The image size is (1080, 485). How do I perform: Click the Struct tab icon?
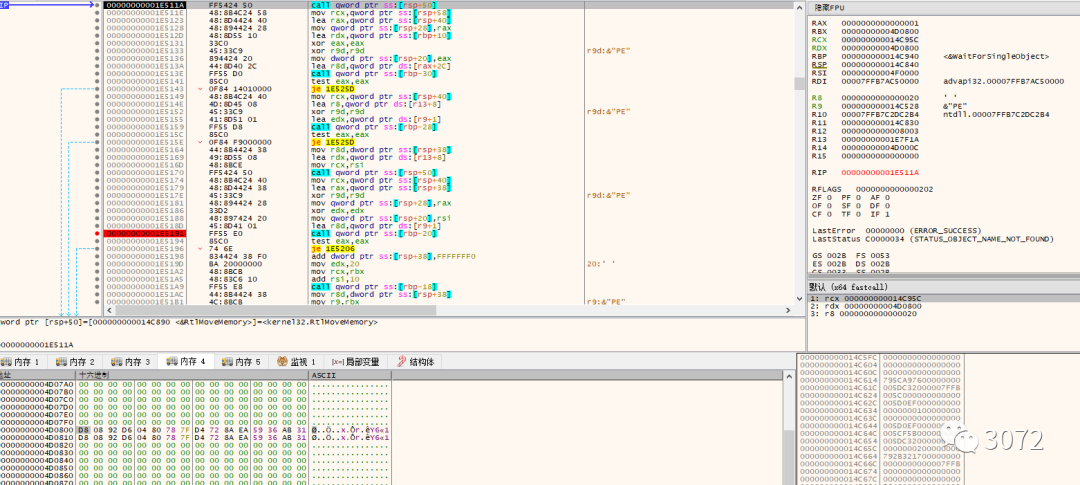click(x=402, y=362)
